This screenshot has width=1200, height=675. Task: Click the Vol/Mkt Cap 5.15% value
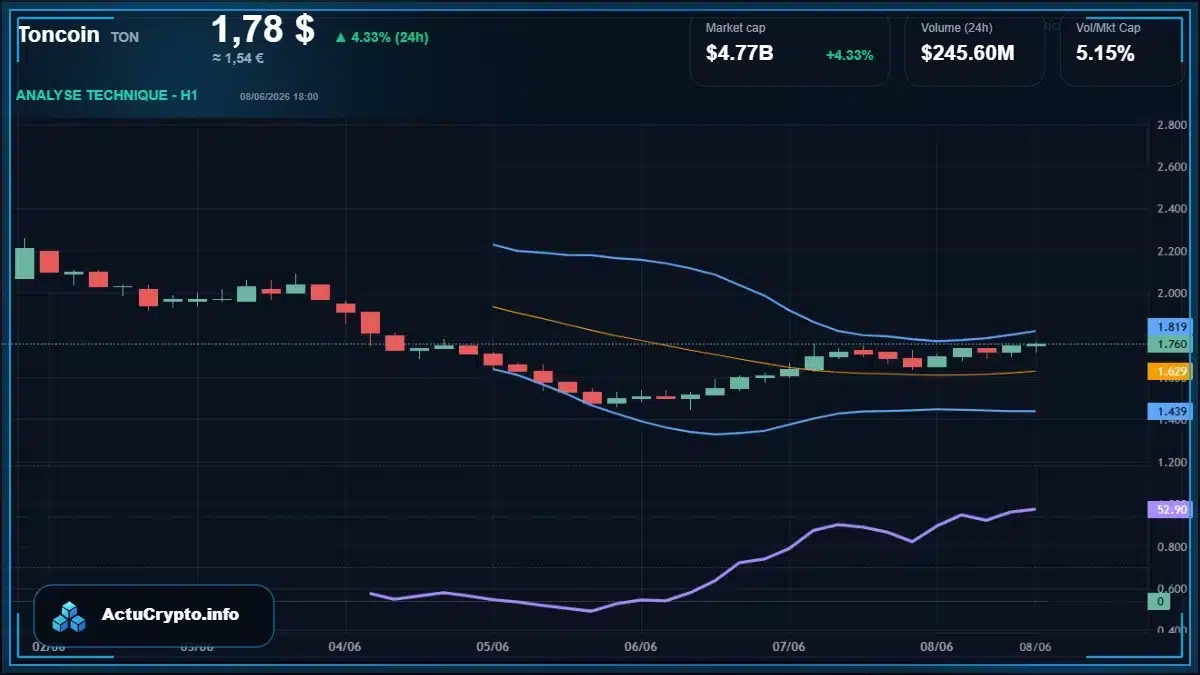[x=1105, y=54]
